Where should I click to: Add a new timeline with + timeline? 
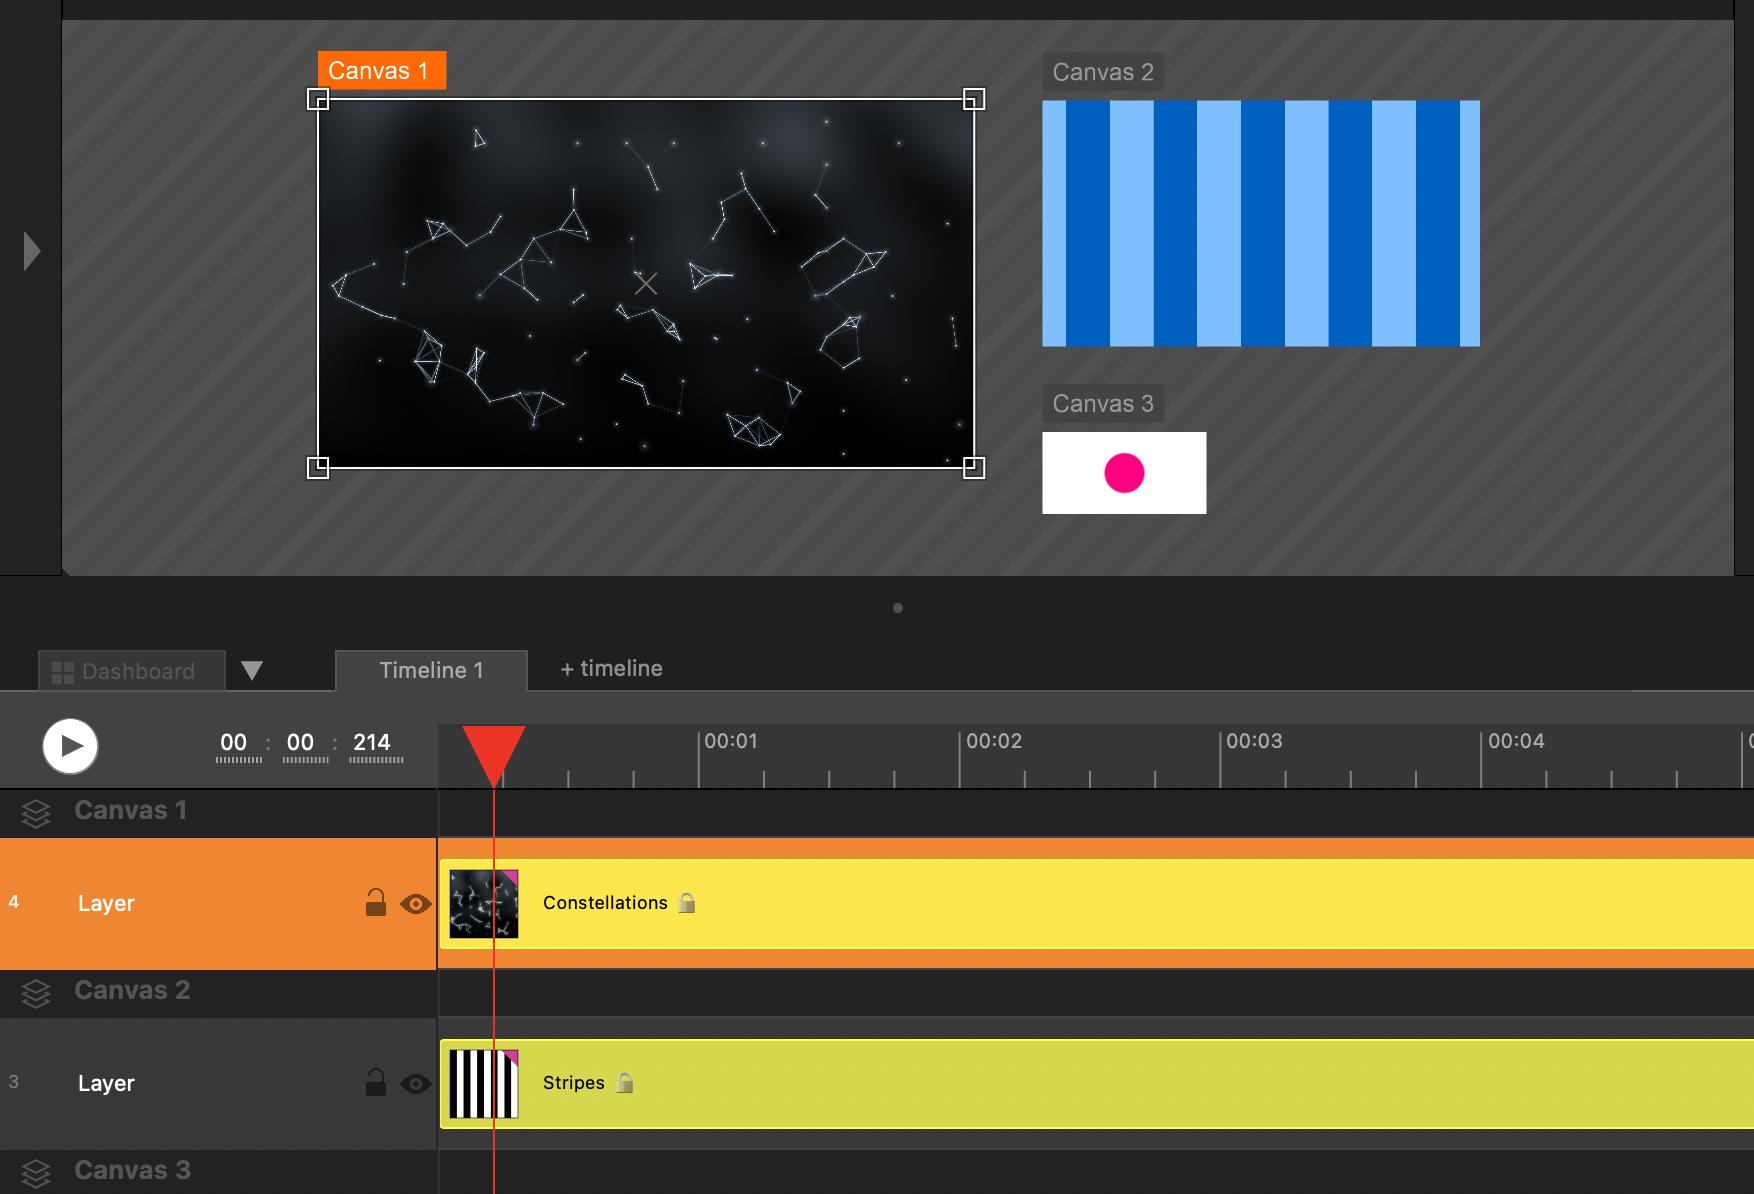pyautogui.click(x=611, y=668)
